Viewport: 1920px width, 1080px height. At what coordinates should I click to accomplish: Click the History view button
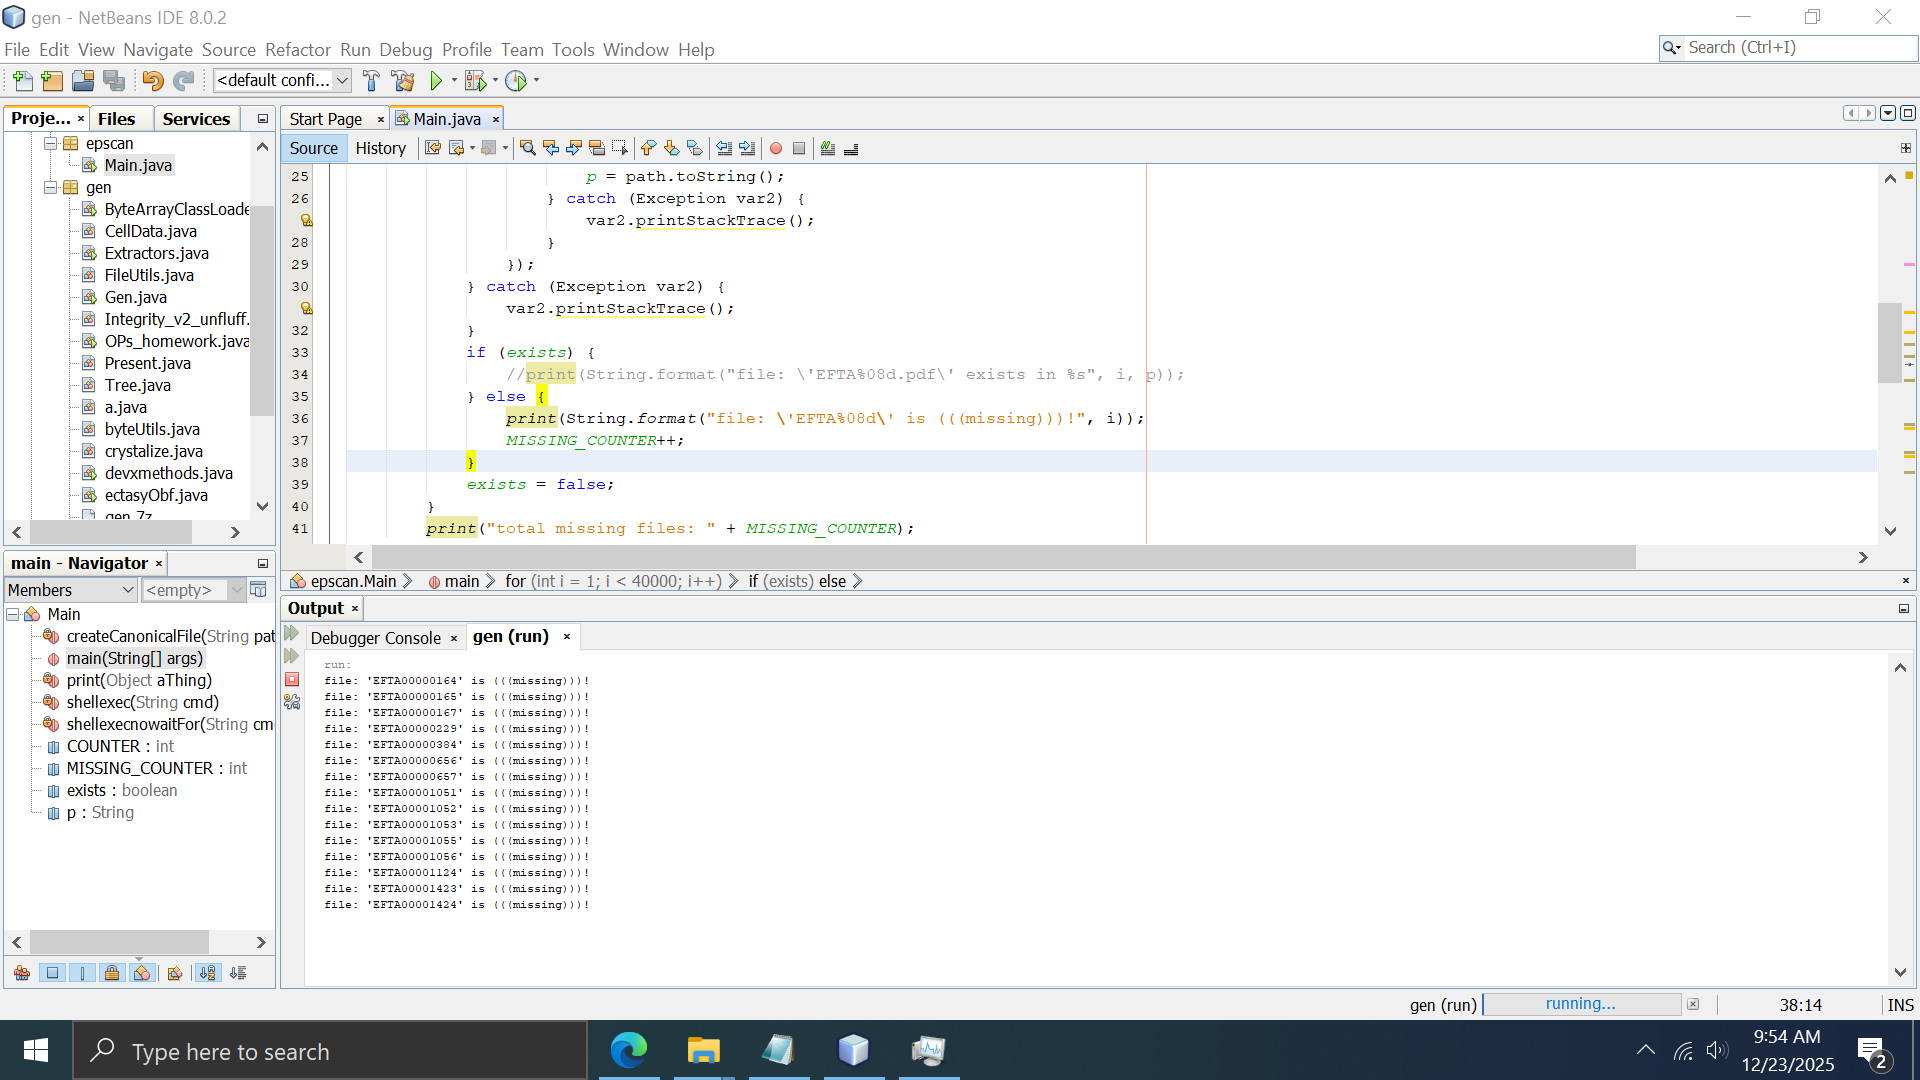(x=380, y=148)
